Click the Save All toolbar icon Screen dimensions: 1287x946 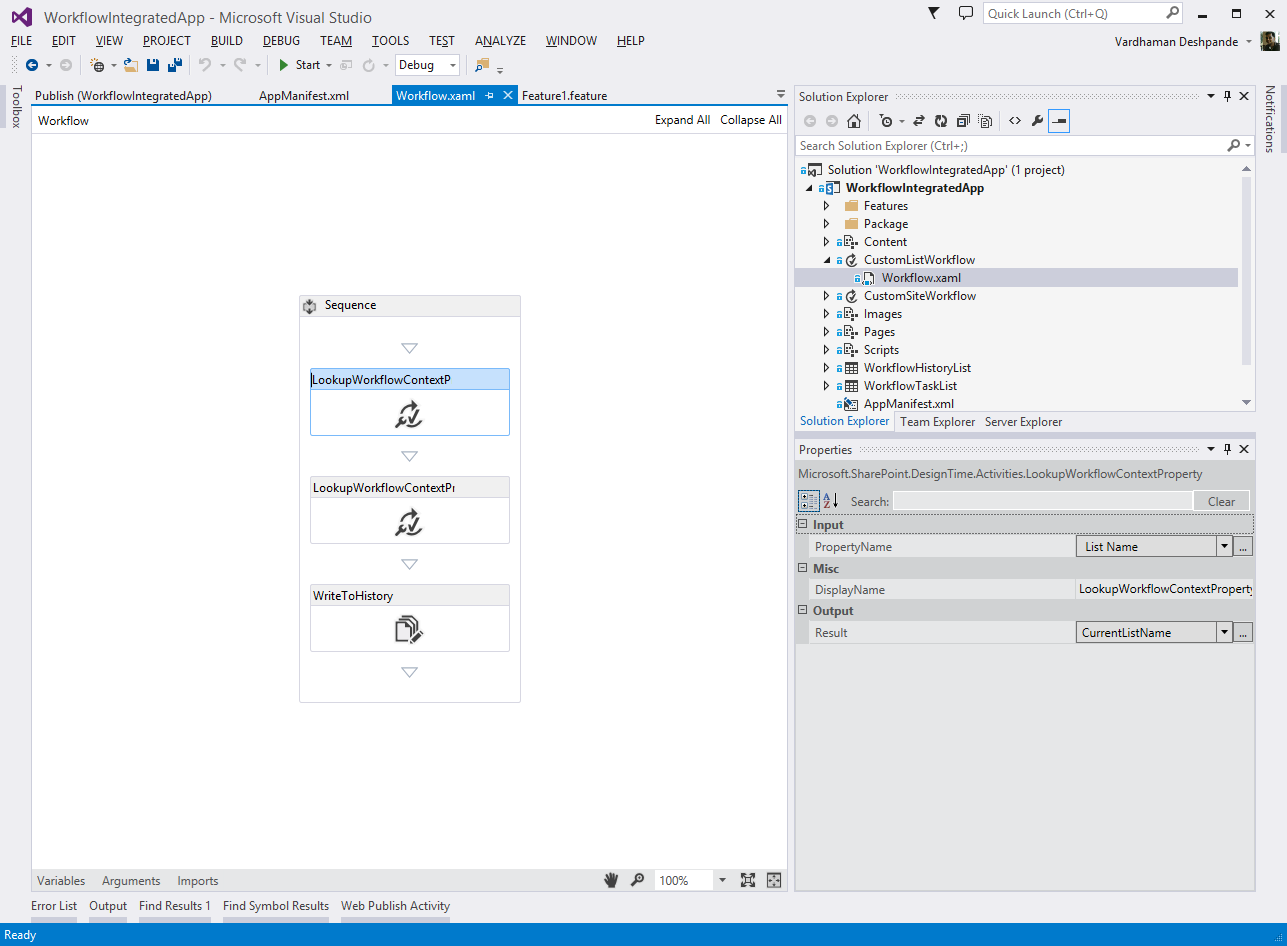pyautogui.click(x=175, y=65)
